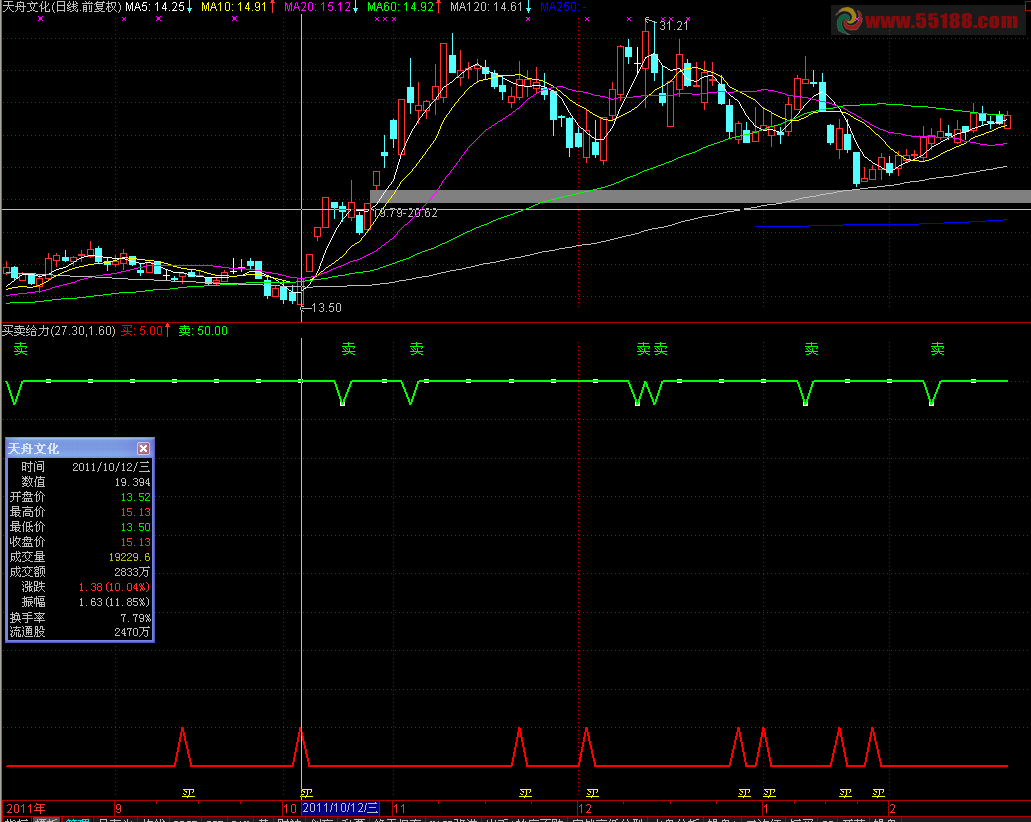This screenshot has width=1031, height=822.
Task: Select the gray horizontal gap band
Action: click(700, 197)
